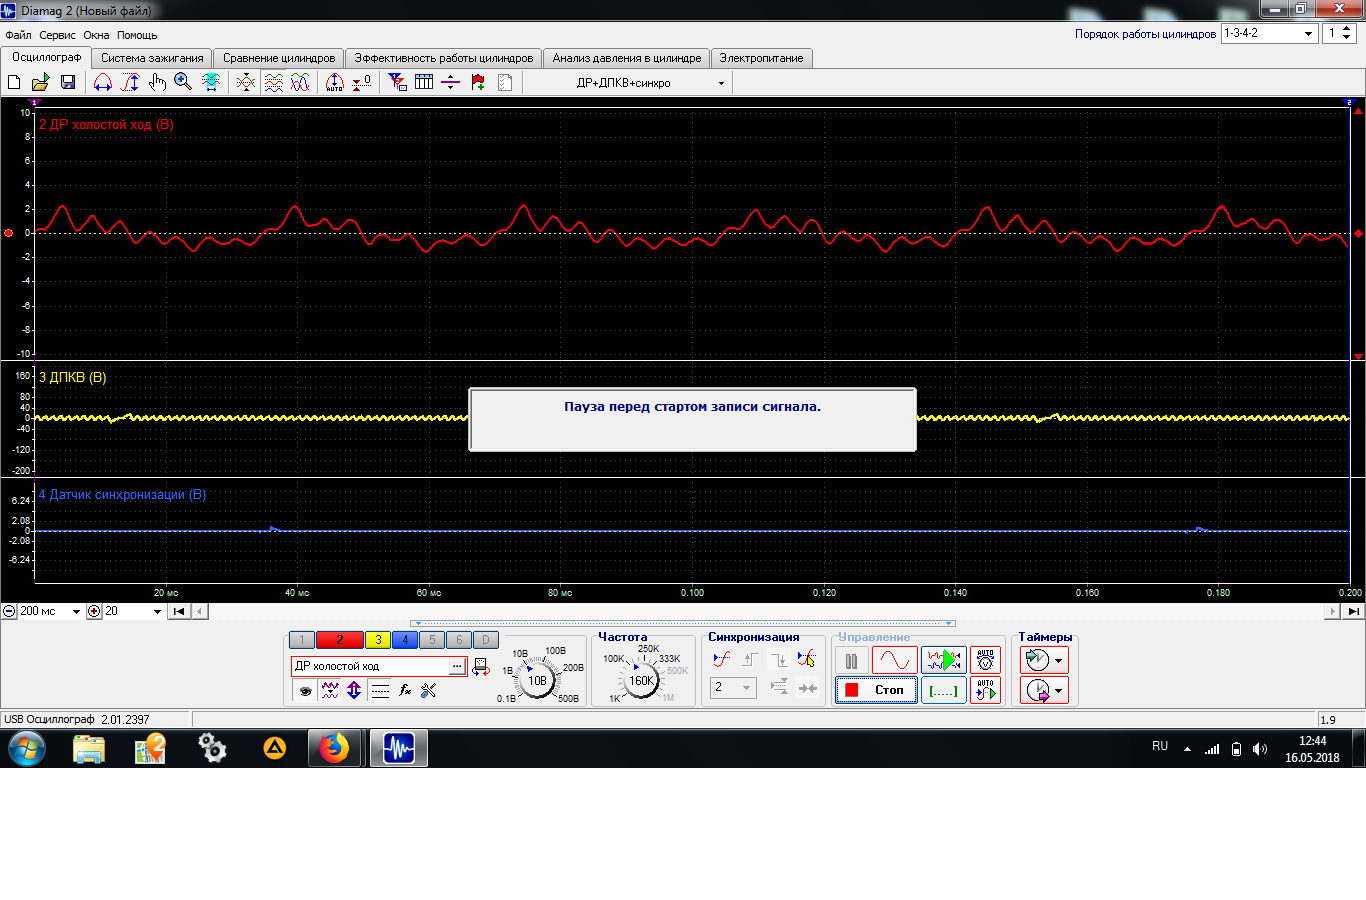This screenshot has width=1366, height=900.
Task: Open a file with the folder icon
Action: tap(41, 82)
